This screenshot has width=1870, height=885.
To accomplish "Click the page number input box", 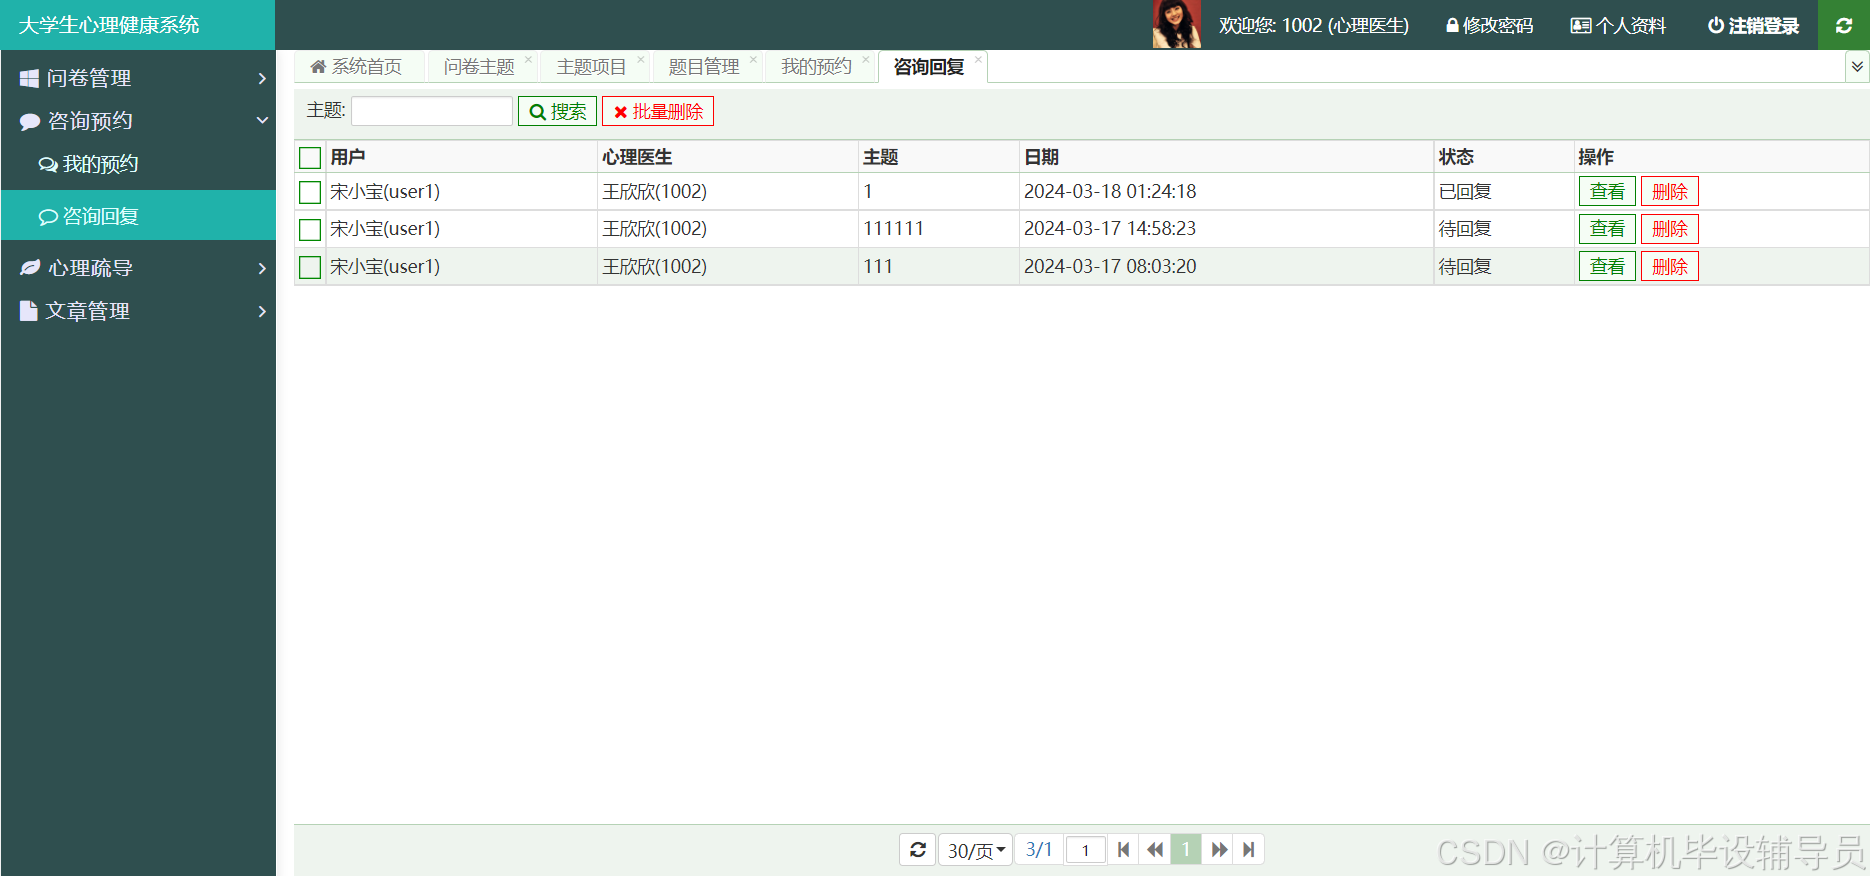I will [x=1085, y=850].
